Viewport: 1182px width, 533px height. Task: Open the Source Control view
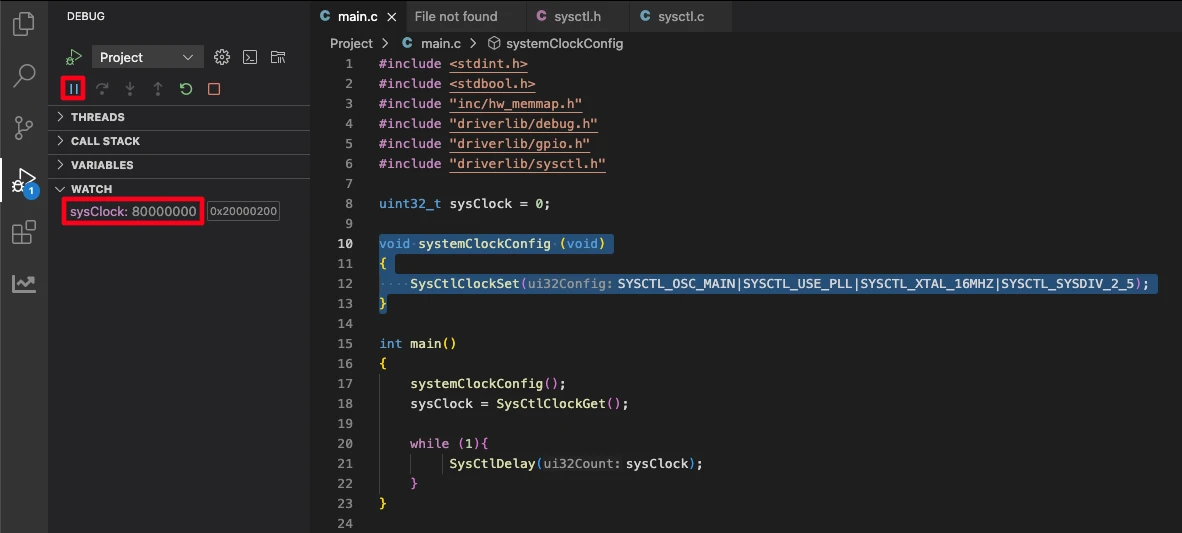[x=23, y=127]
